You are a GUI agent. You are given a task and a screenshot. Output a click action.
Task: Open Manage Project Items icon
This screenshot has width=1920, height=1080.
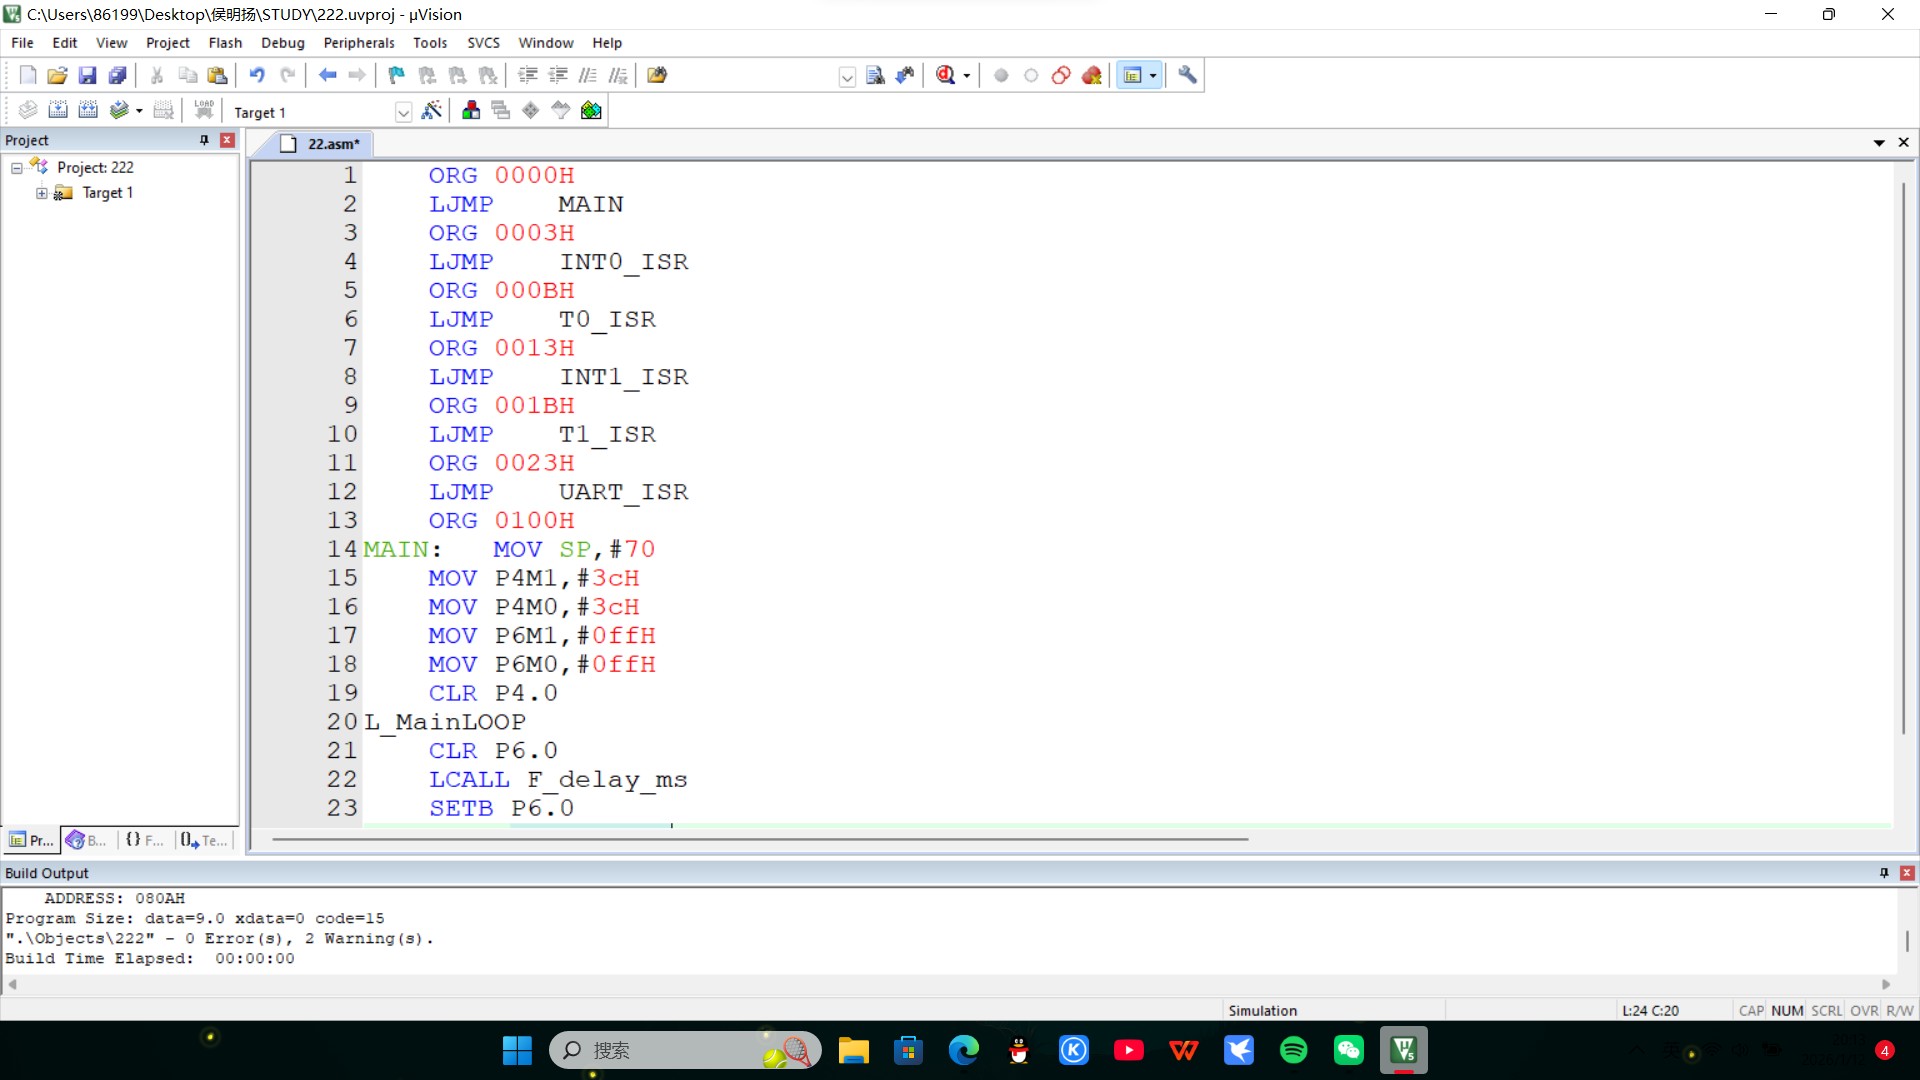471,110
